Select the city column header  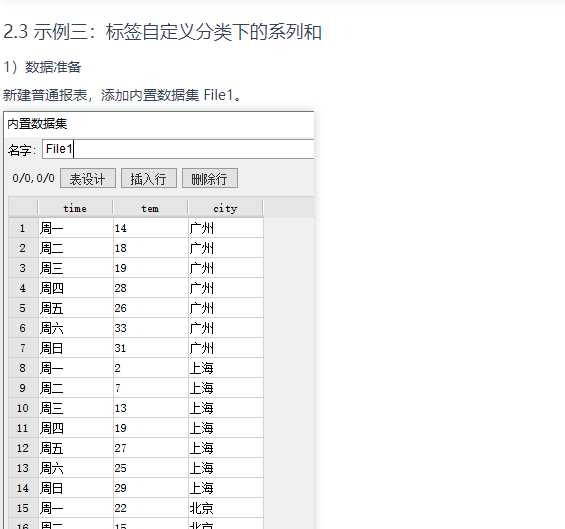225,208
